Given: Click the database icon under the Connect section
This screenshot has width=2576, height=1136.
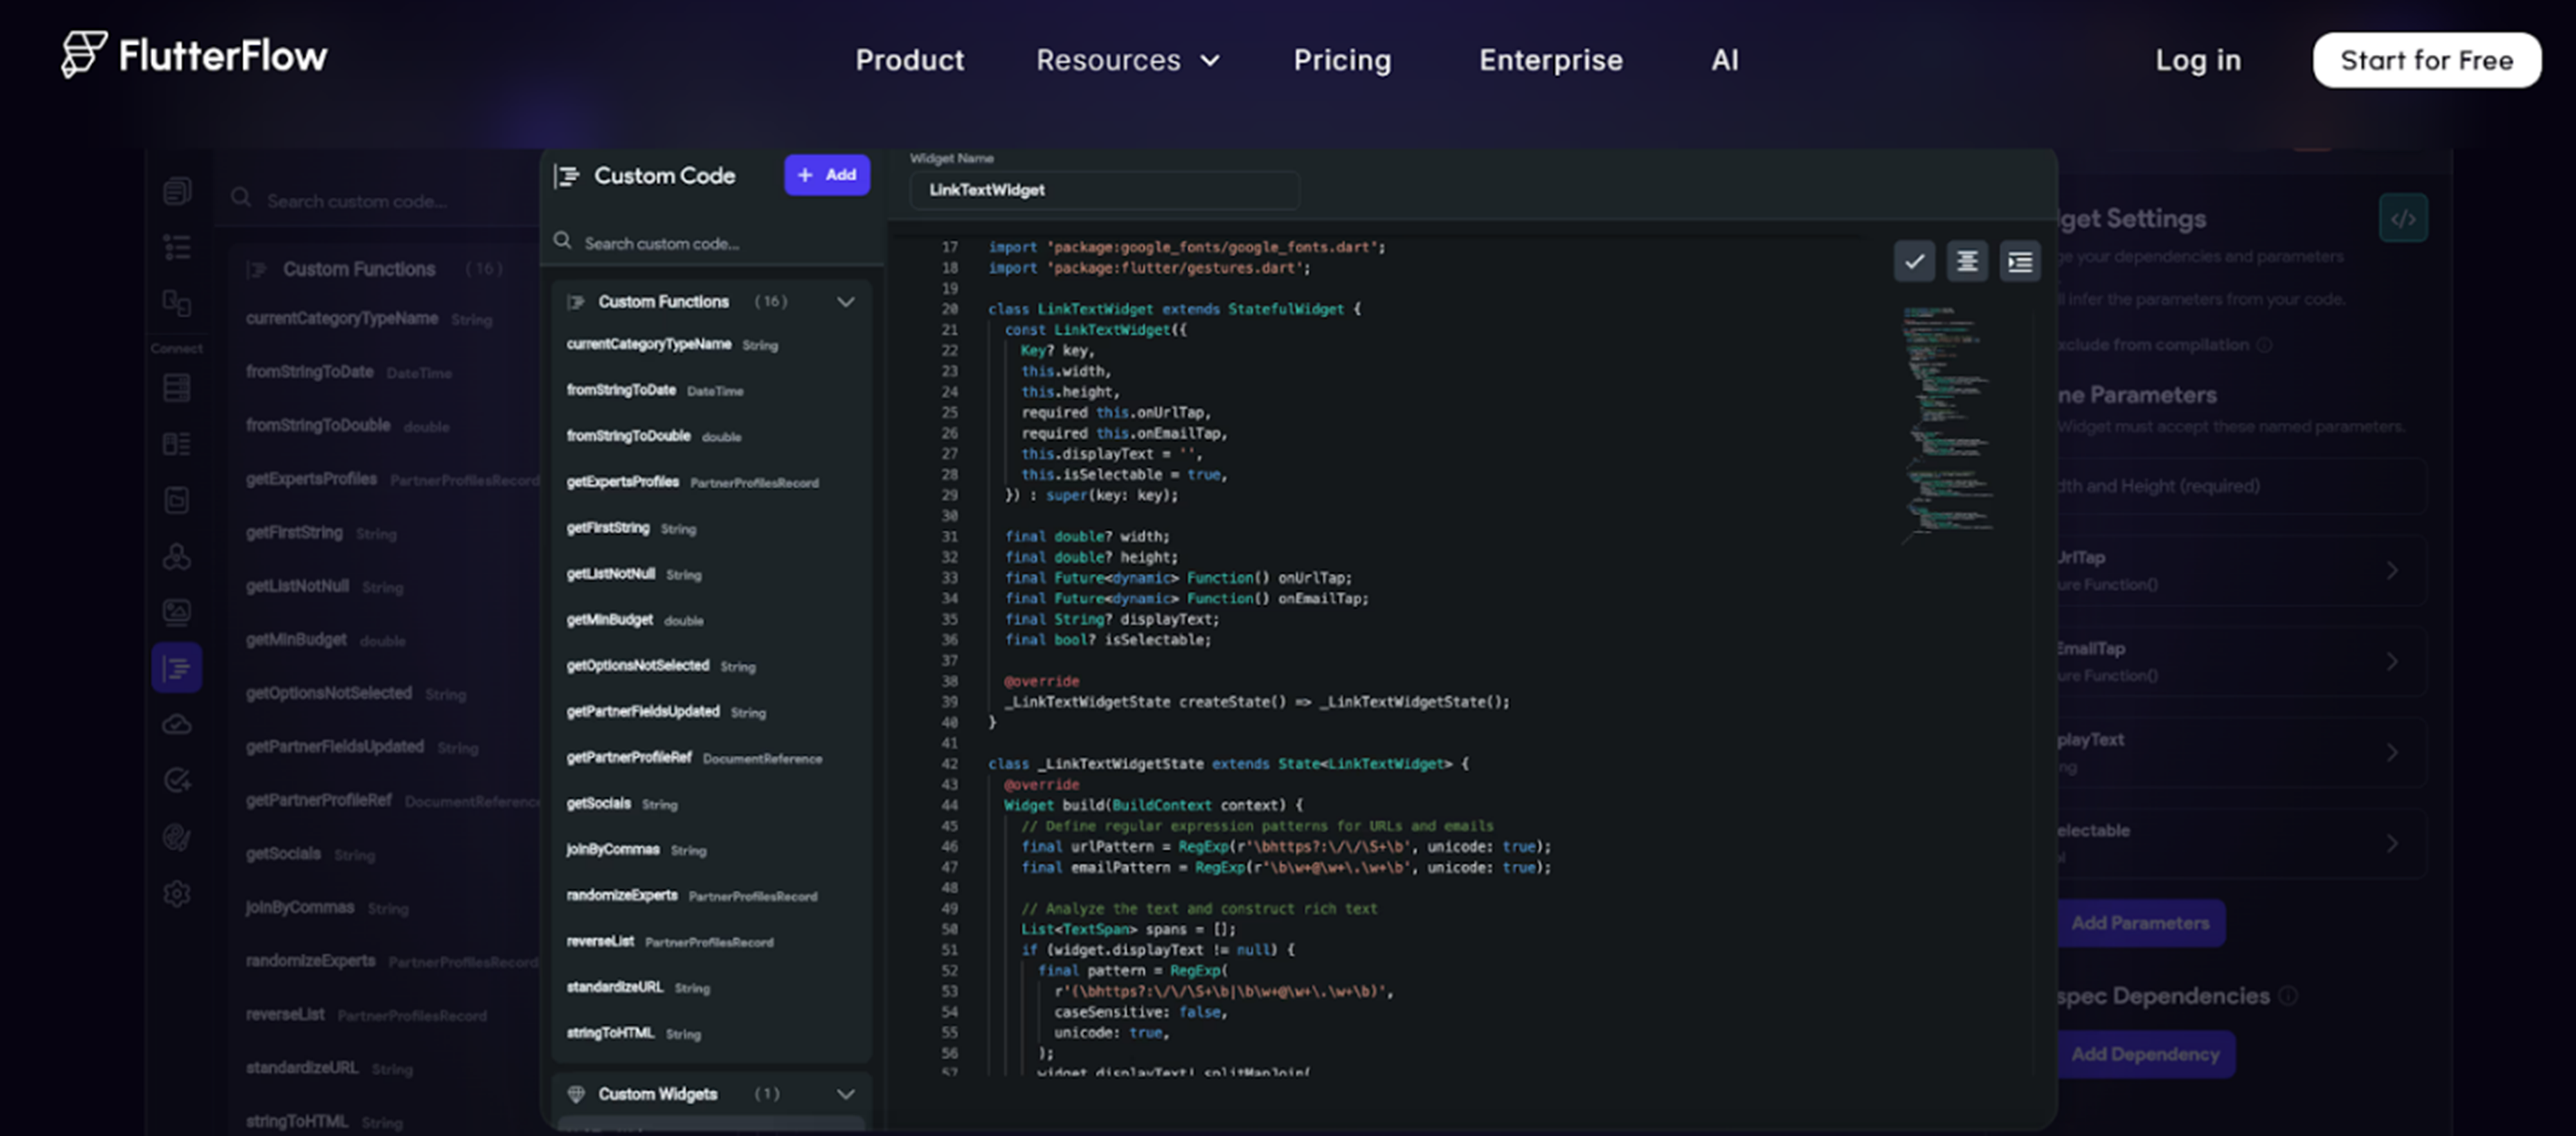Looking at the screenshot, I should (177, 388).
